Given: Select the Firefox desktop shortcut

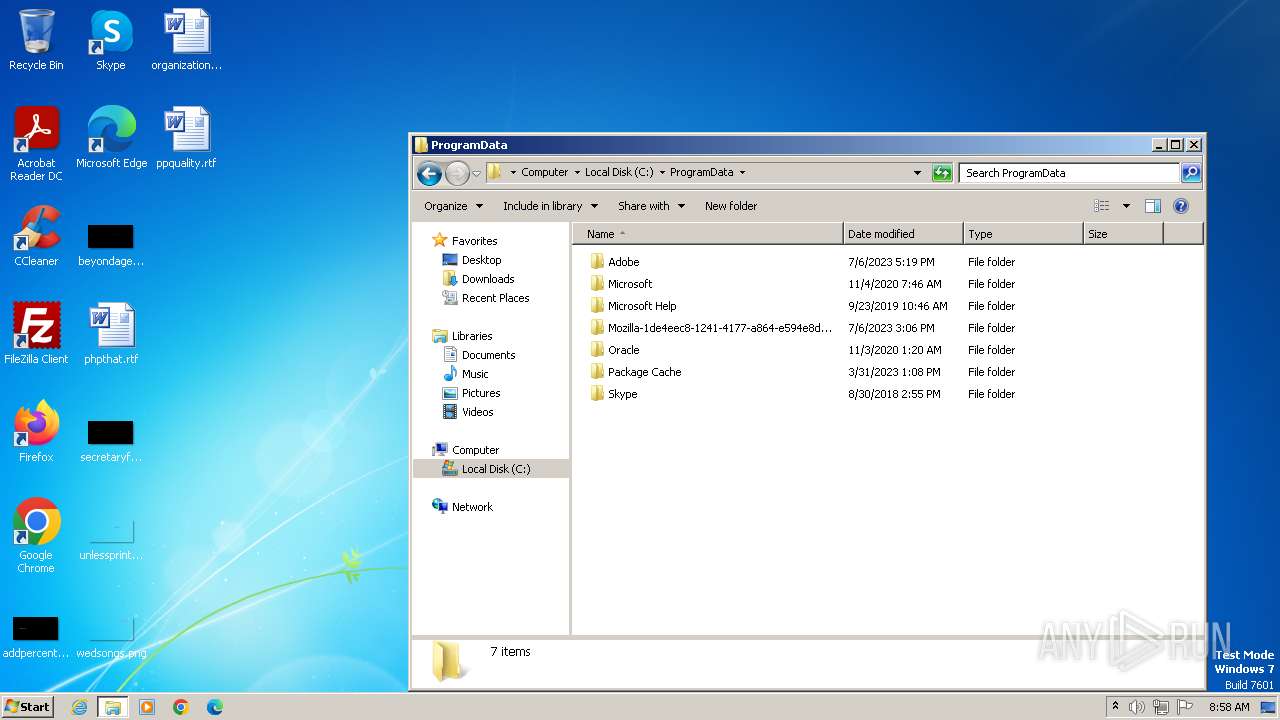Looking at the screenshot, I should 36,432.
